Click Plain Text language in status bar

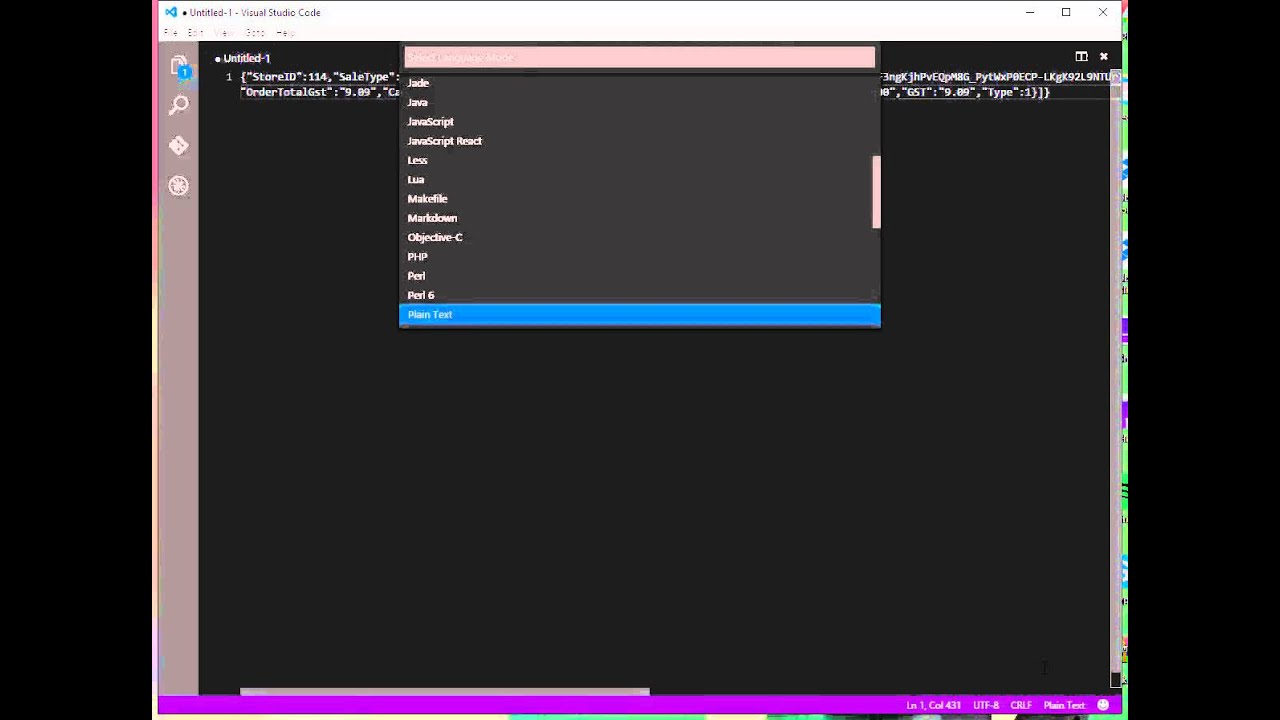pyautogui.click(x=1064, y=705)
